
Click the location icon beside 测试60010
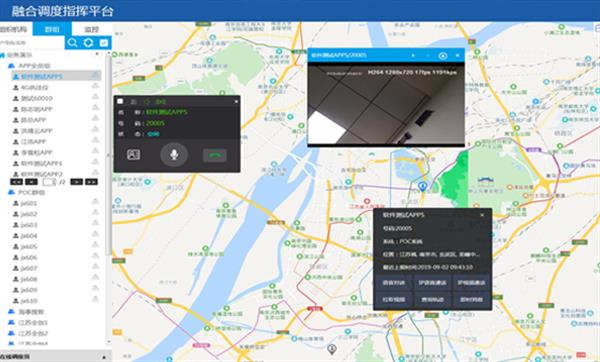(x=95, y=97)
